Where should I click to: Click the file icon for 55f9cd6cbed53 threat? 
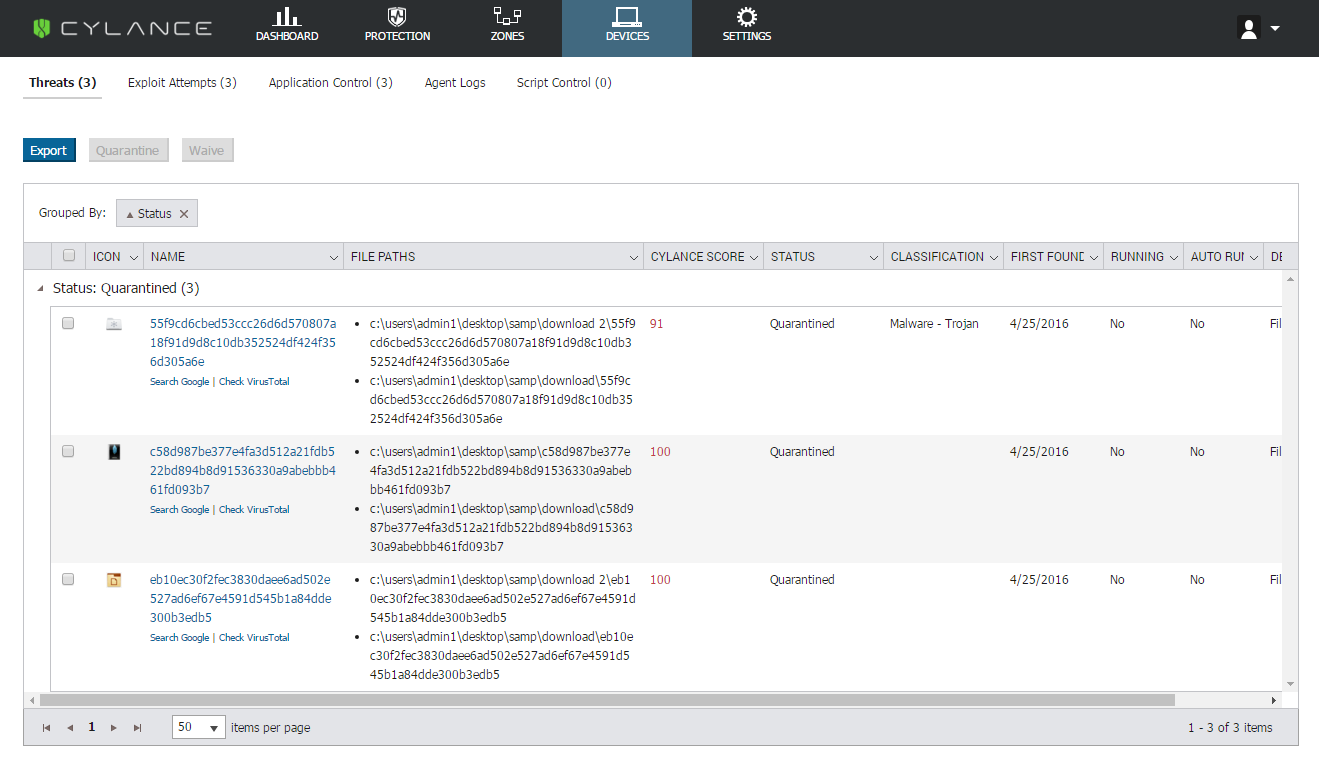pyautogui.click(x=114, y=324)
